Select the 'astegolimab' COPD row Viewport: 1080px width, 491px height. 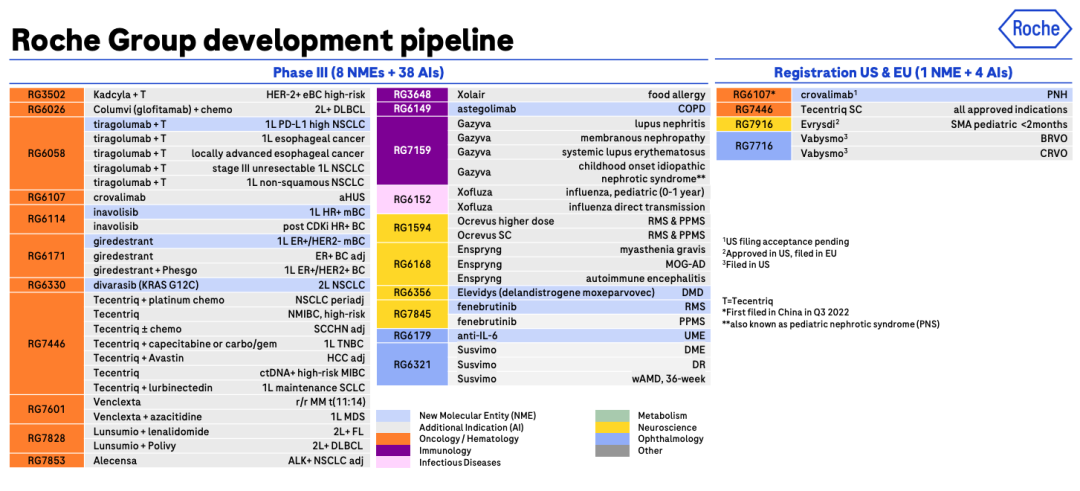click(578, 109)
